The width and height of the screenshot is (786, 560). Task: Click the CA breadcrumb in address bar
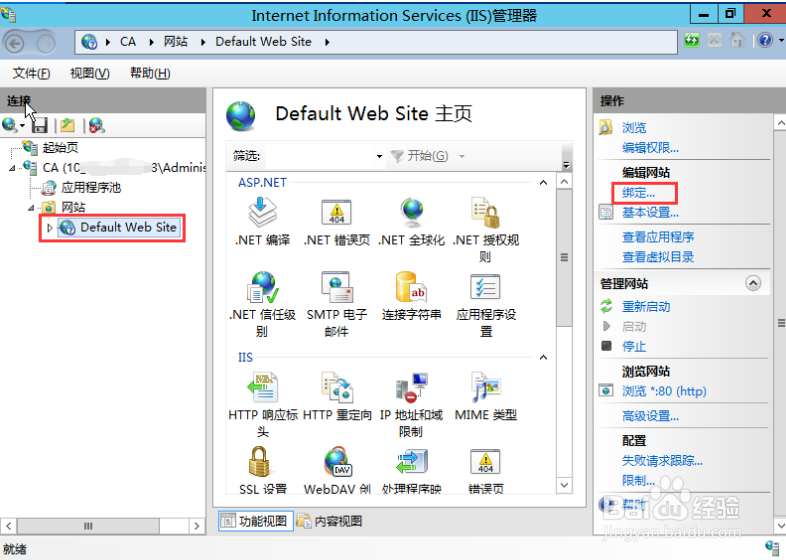coord(128,42)
